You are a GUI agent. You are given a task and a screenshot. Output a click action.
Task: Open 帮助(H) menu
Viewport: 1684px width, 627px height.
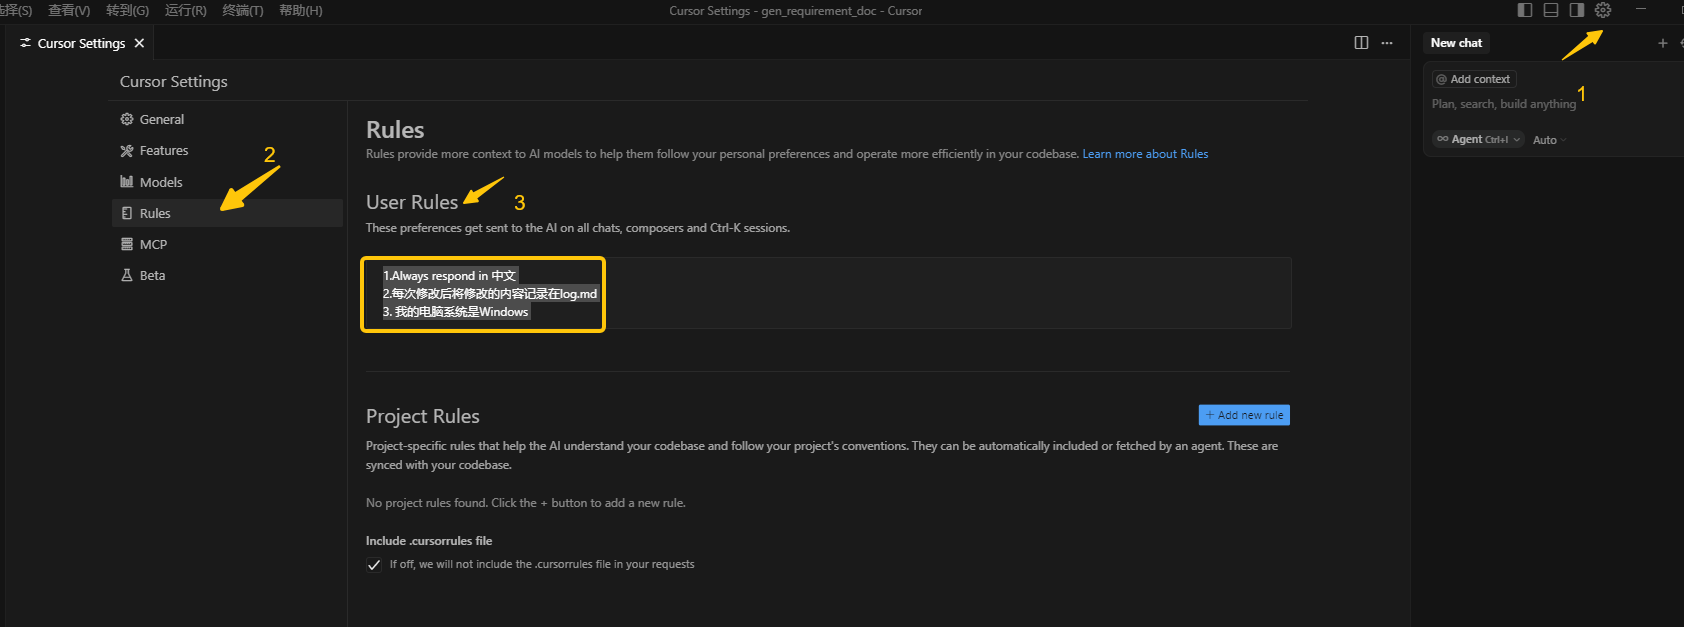(301, 10)
